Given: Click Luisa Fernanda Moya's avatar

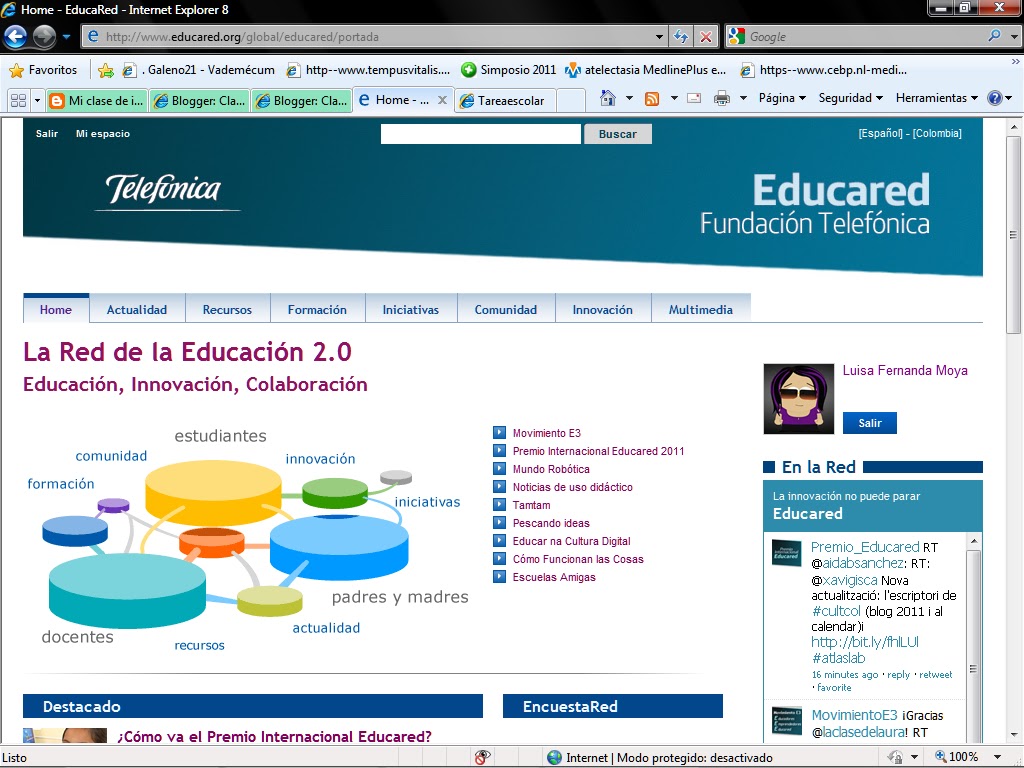Looking at the screenshot, I should tap(798, 398).
